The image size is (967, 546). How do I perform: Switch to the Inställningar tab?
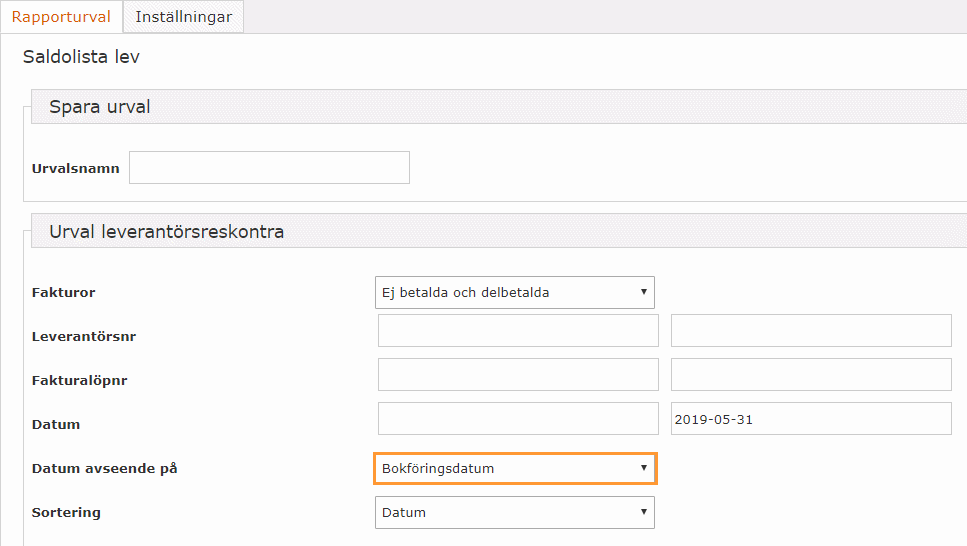click(x=184, y=17)
